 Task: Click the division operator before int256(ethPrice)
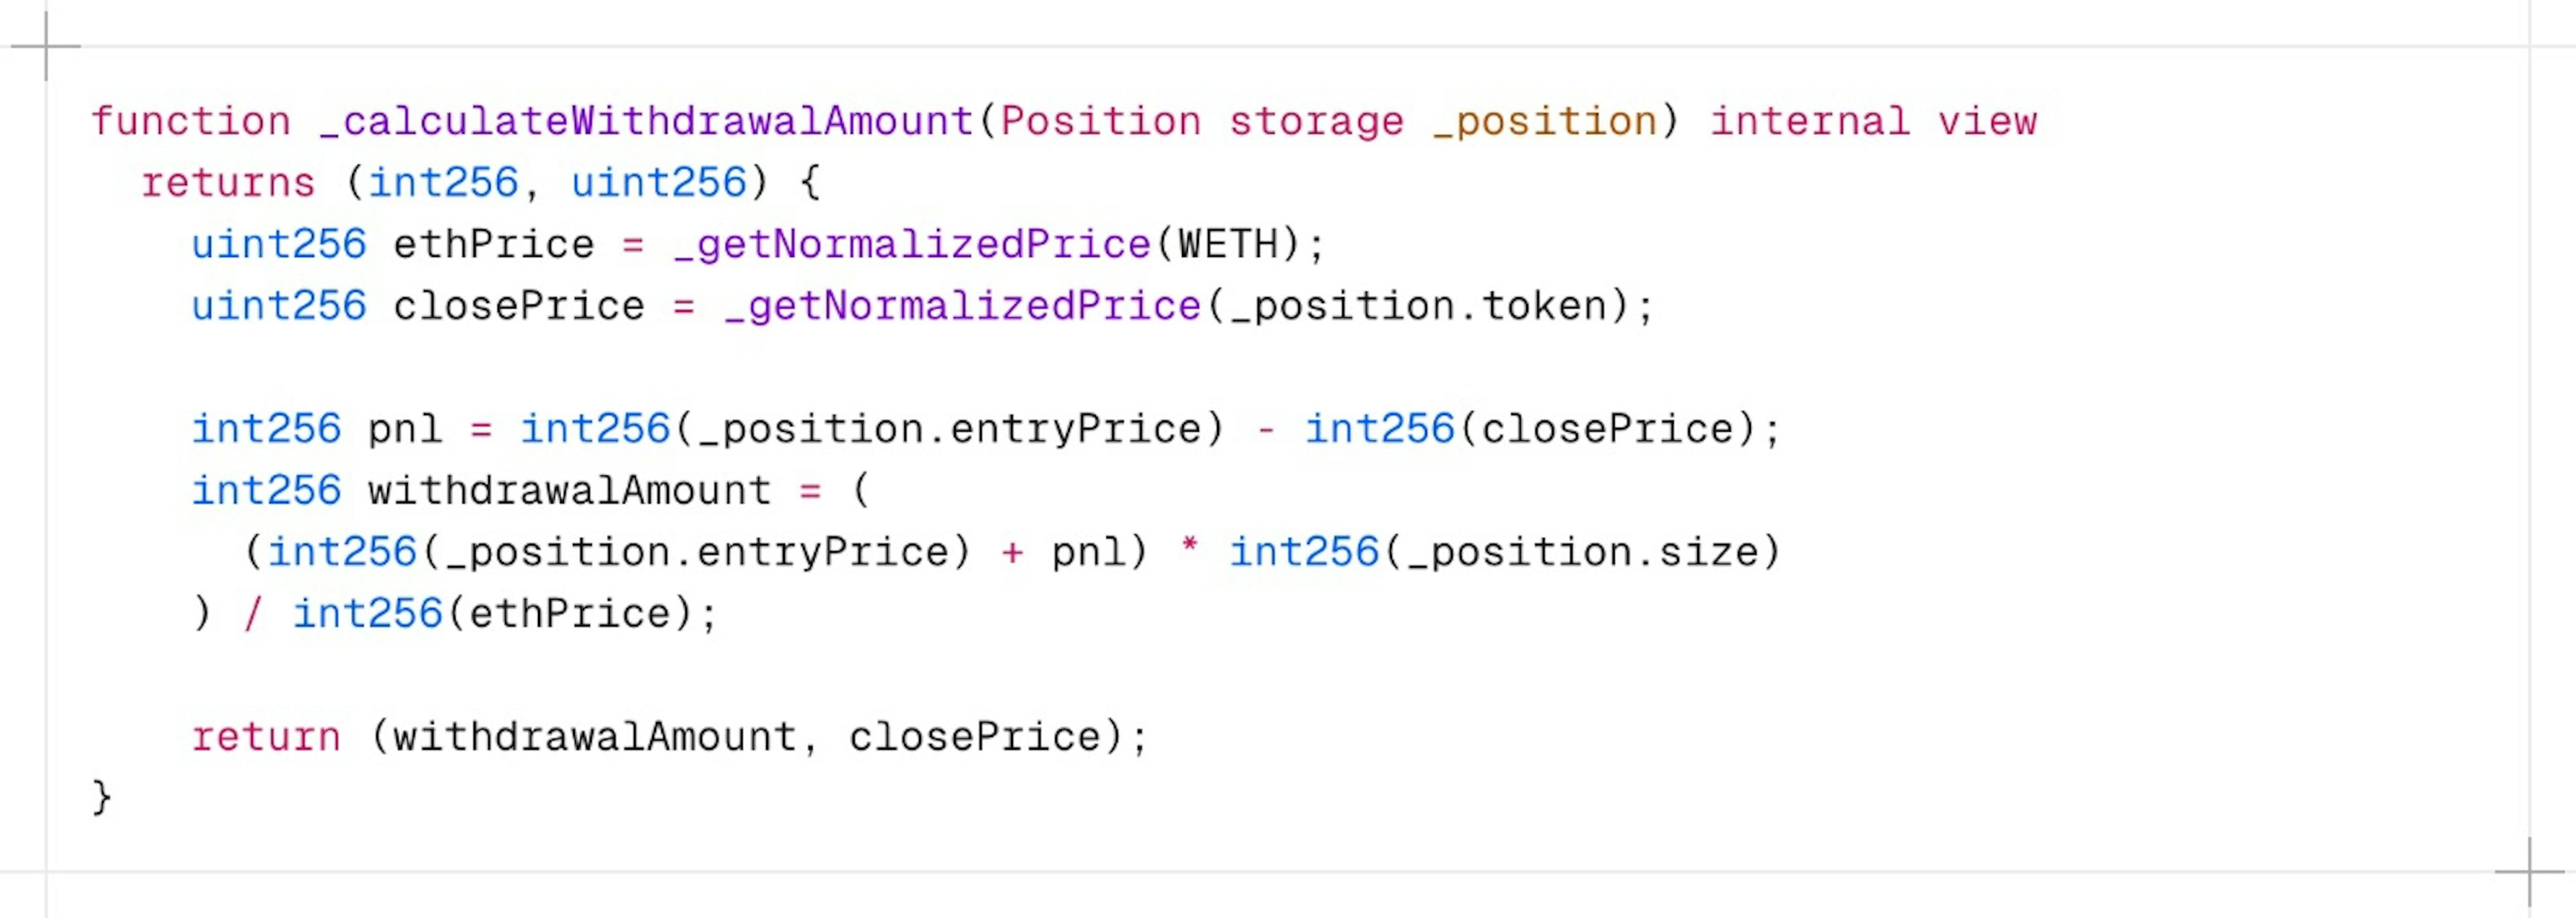[253, 614]
